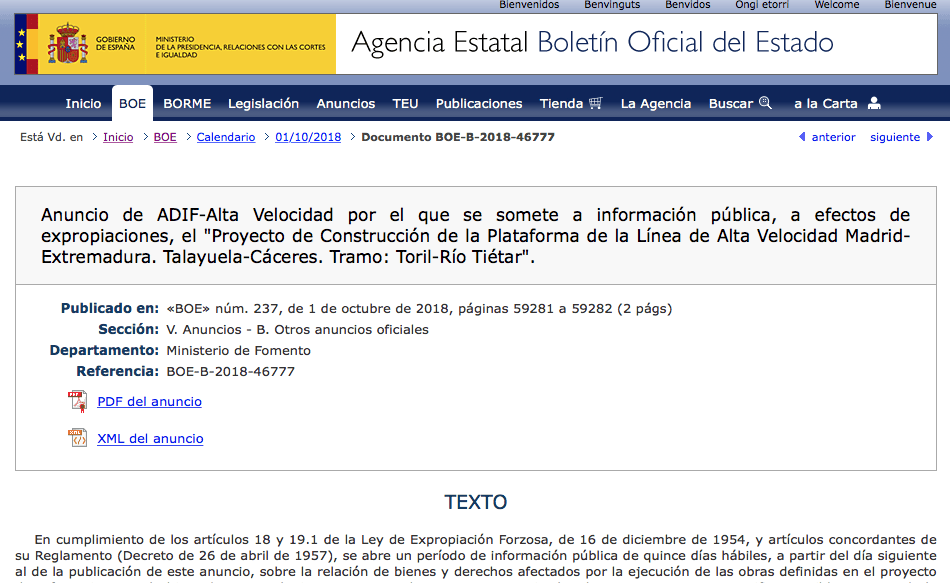The height and width of the screenshot is (583, 950).
Task: Open the Buscar search menu
Action: click(731, 104)
